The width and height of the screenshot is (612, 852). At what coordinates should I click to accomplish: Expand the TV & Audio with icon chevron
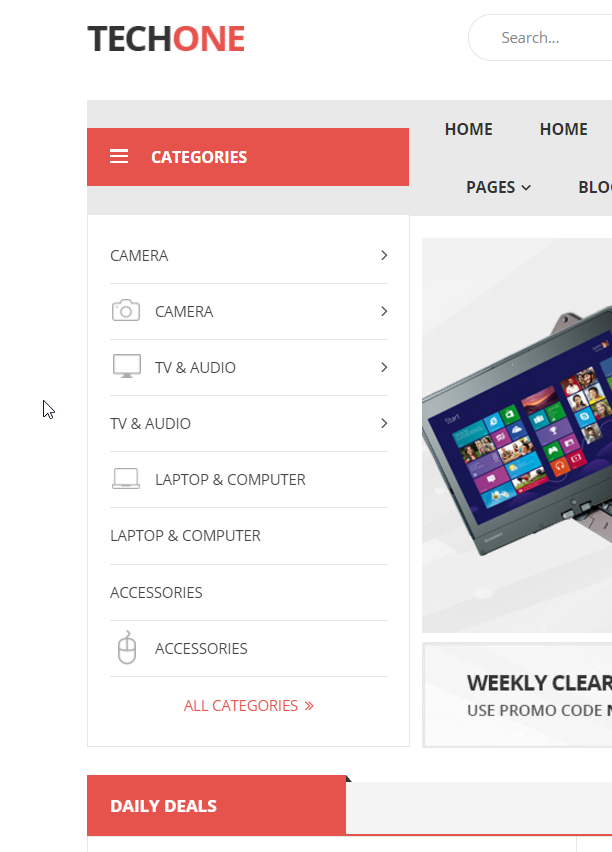pyautogui.click(x=384, y=367)
